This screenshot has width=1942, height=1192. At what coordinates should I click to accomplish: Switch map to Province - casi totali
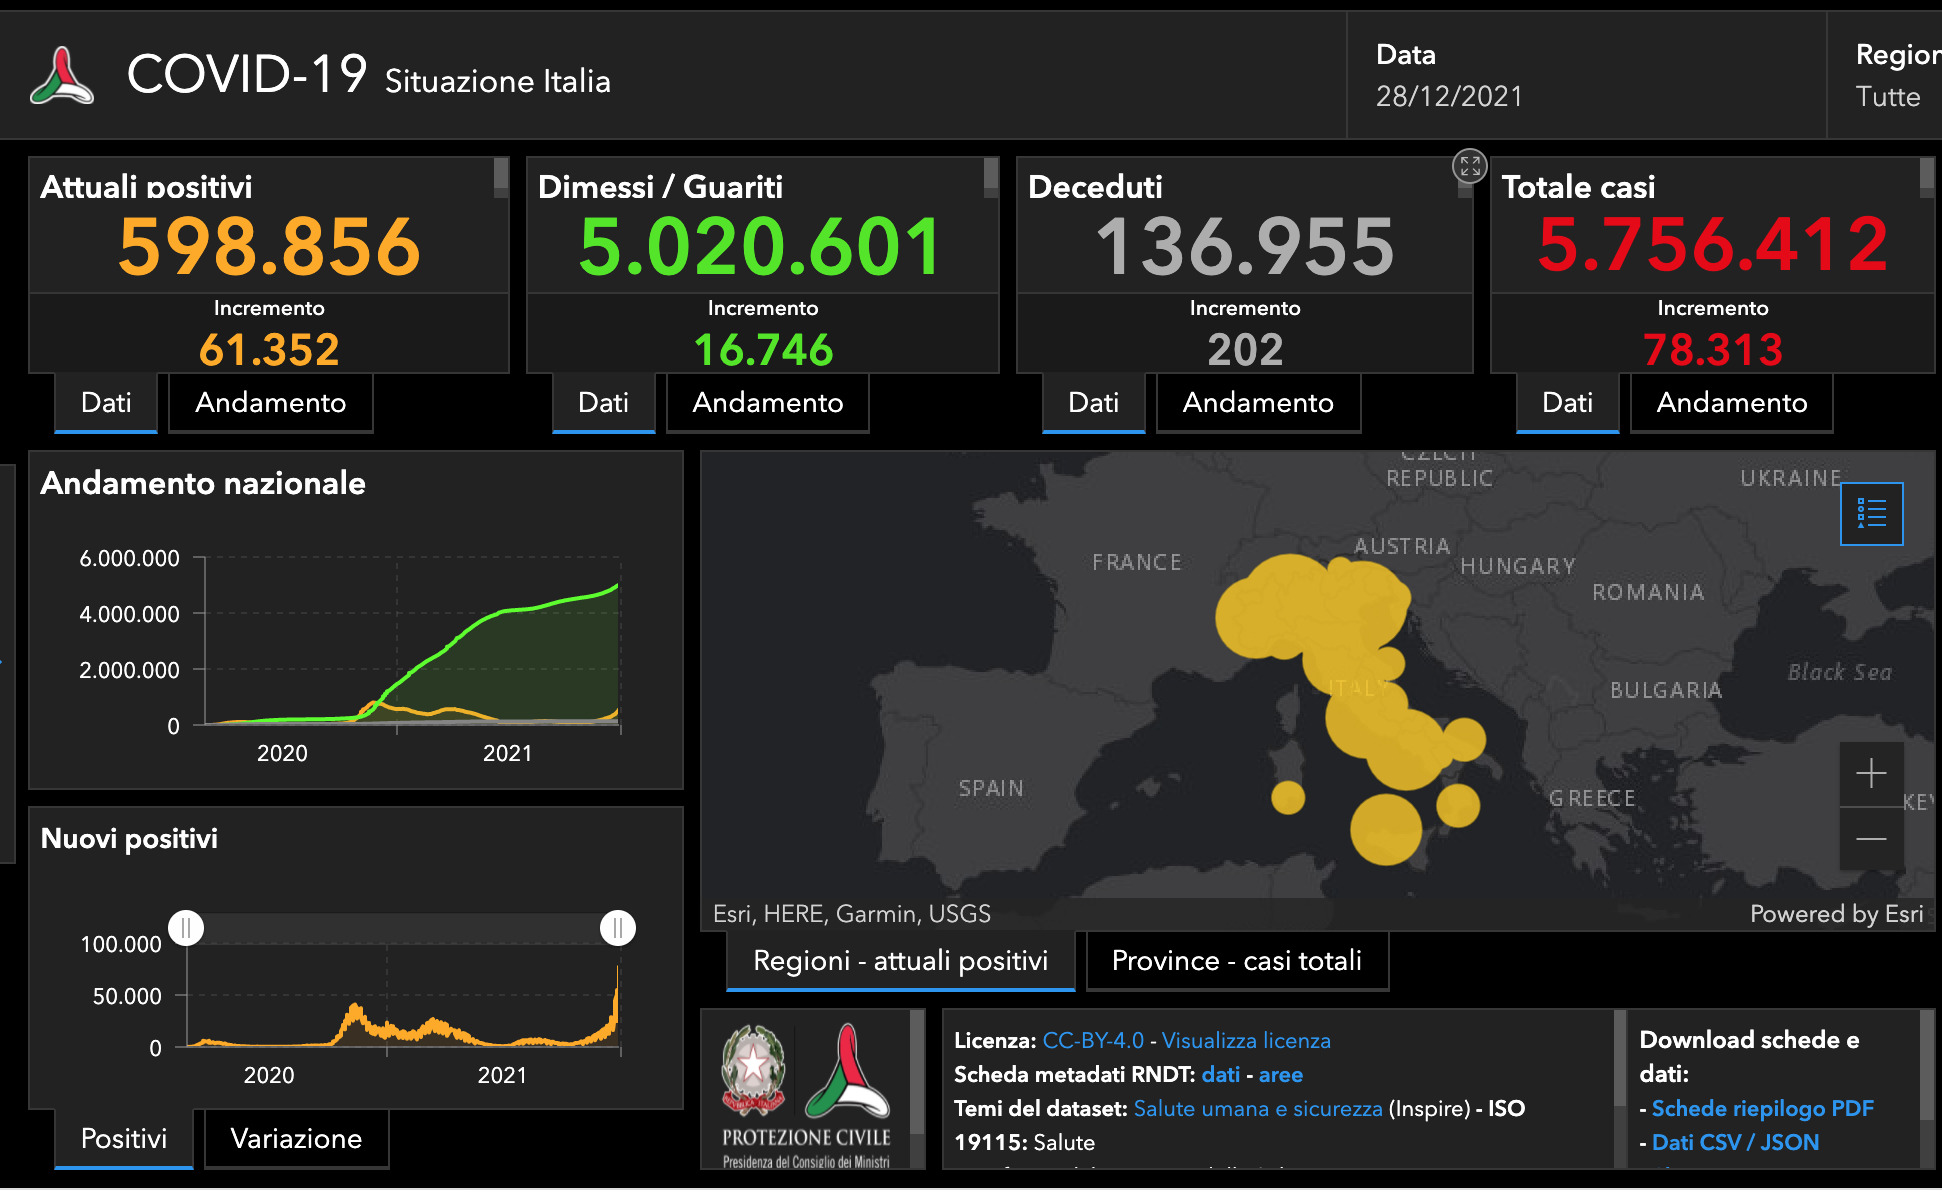[1236, 961]
